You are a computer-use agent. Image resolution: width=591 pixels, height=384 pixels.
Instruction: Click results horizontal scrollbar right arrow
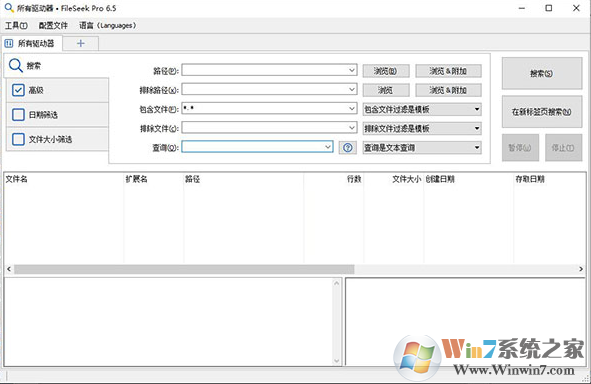click(x=581, y=269)
